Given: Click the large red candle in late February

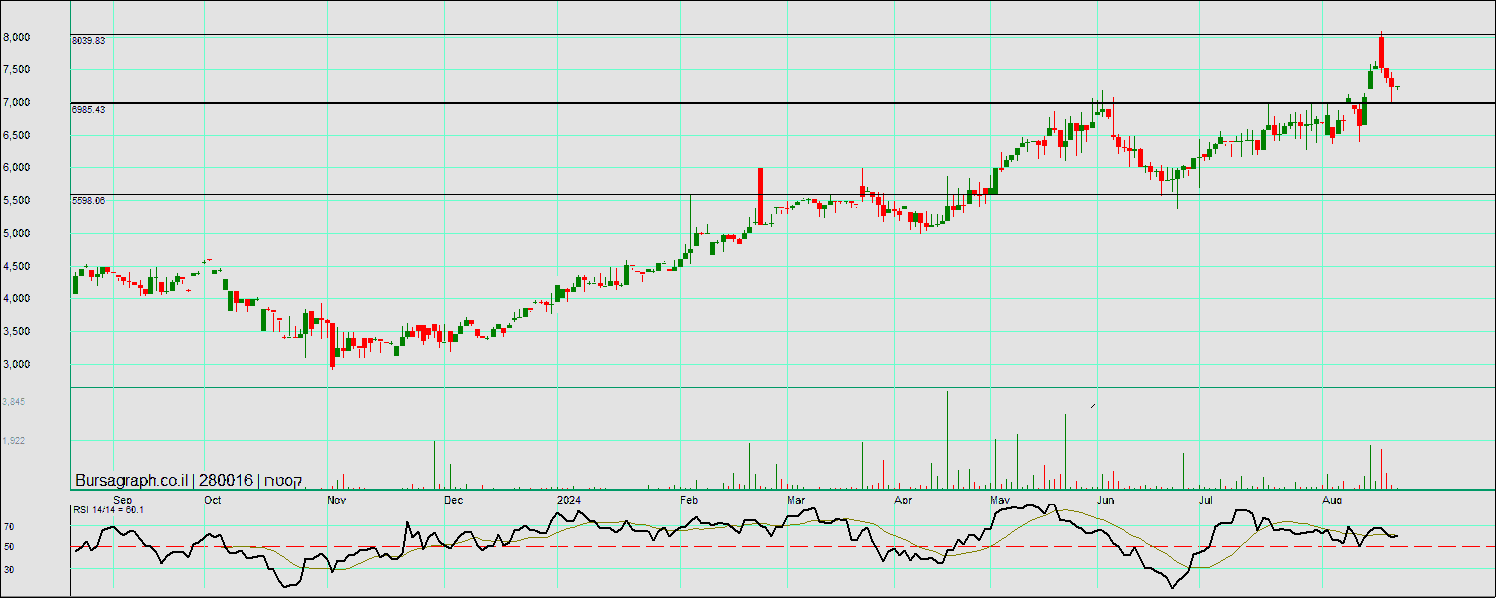Looking at the screenshot, I should click(760, 196).
